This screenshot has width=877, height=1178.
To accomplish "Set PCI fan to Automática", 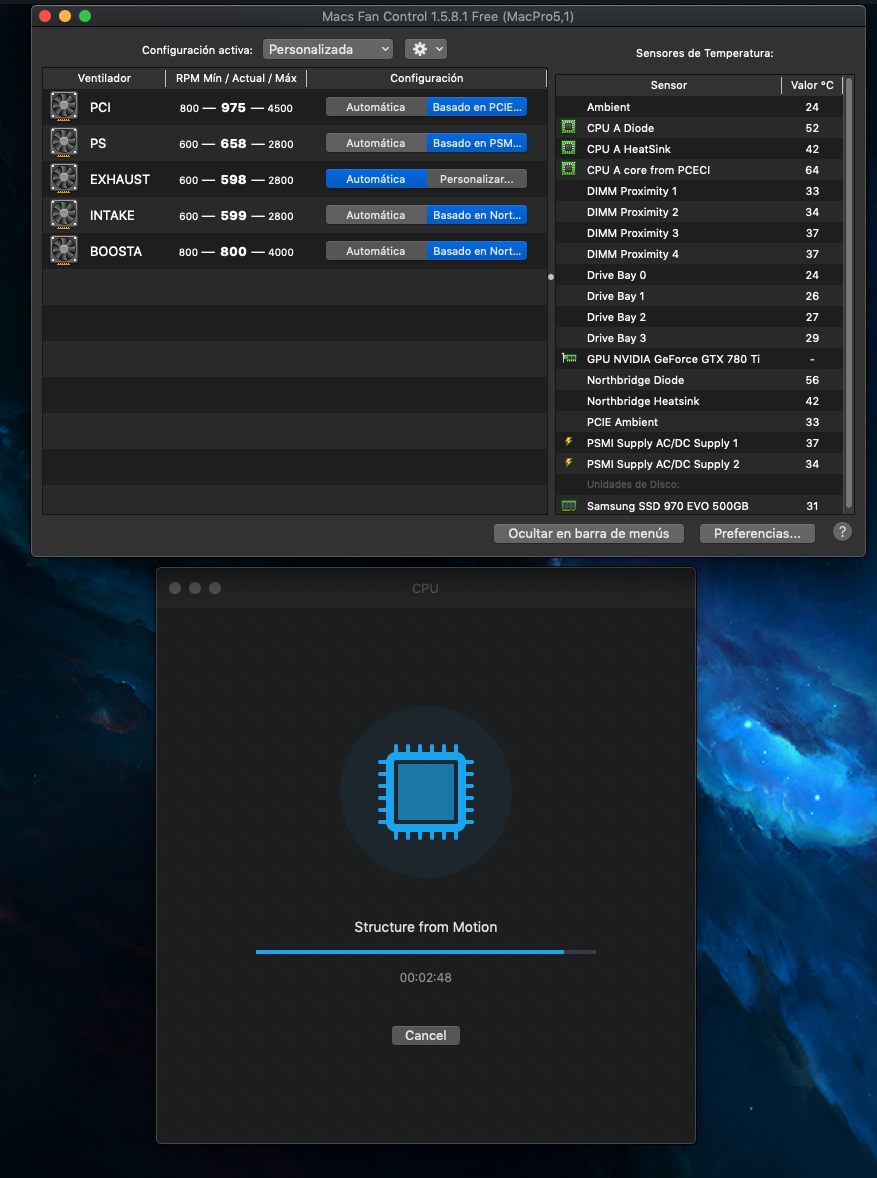I will click(376, 107).
